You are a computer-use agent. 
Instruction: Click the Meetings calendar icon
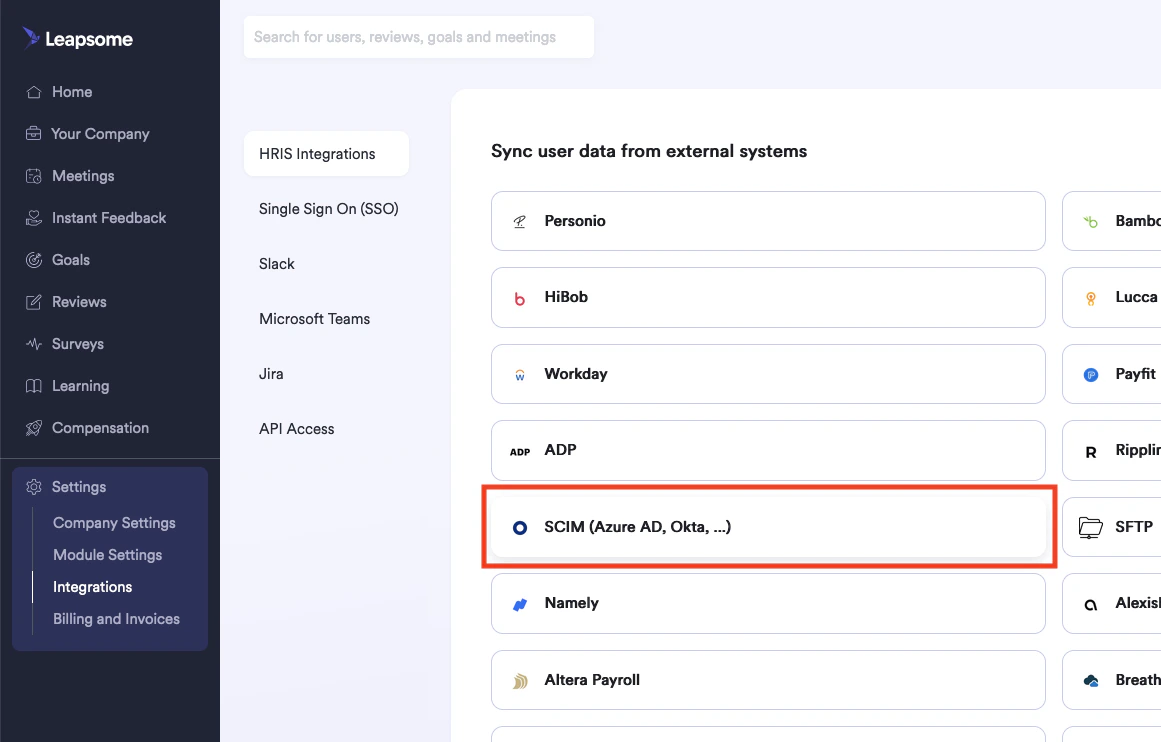(x=33, y=176)
